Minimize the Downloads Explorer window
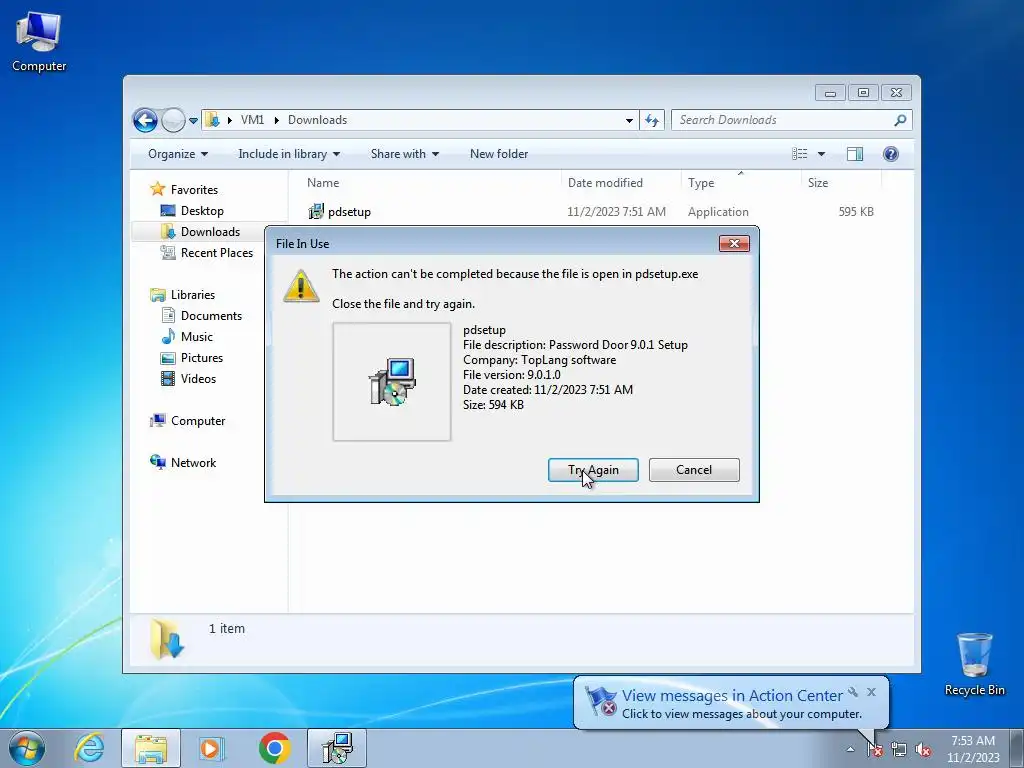The image size is (1024, 768). pyautogui.click(x=830, y=93)
